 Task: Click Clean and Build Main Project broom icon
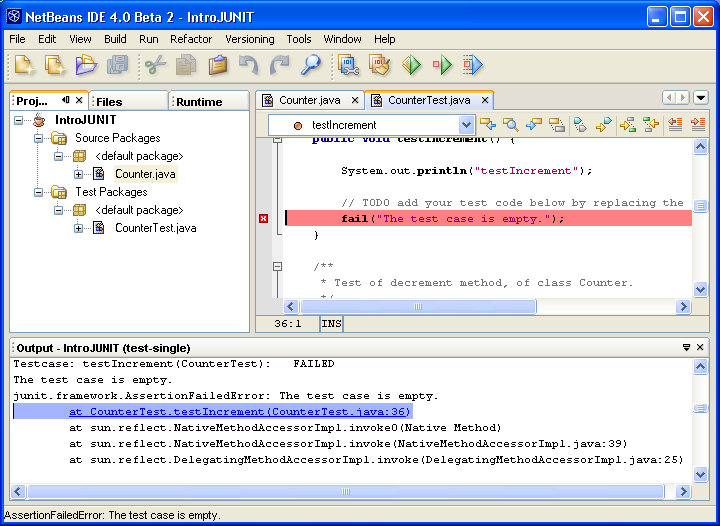[x=379, y=64]
